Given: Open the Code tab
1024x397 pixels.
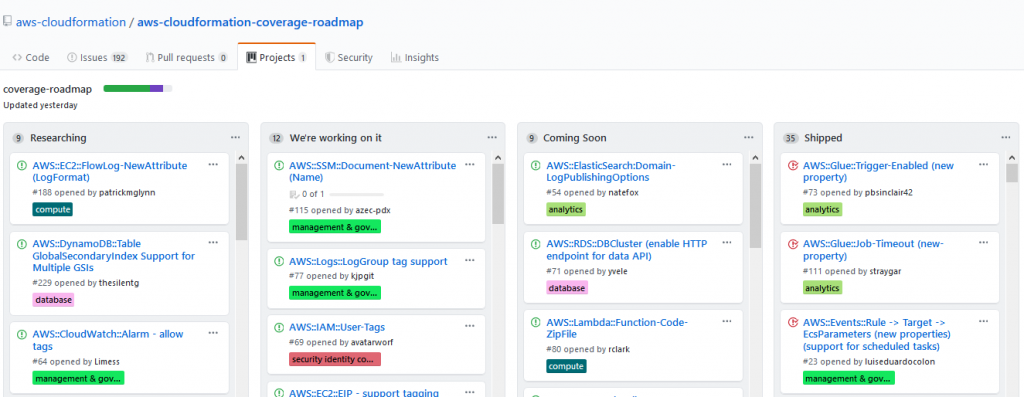Looking at the screenshot, I should 31,57.
